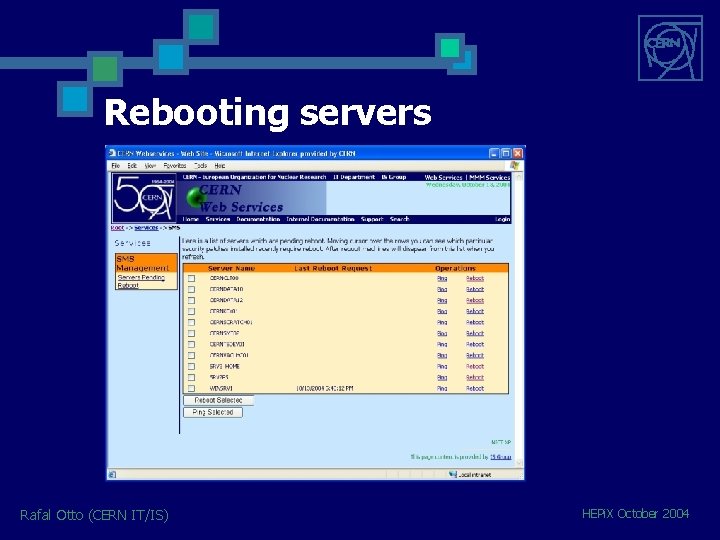Screen dimensions: 720x540
Task: Open the Favorites menu
Action: [175, 166]
